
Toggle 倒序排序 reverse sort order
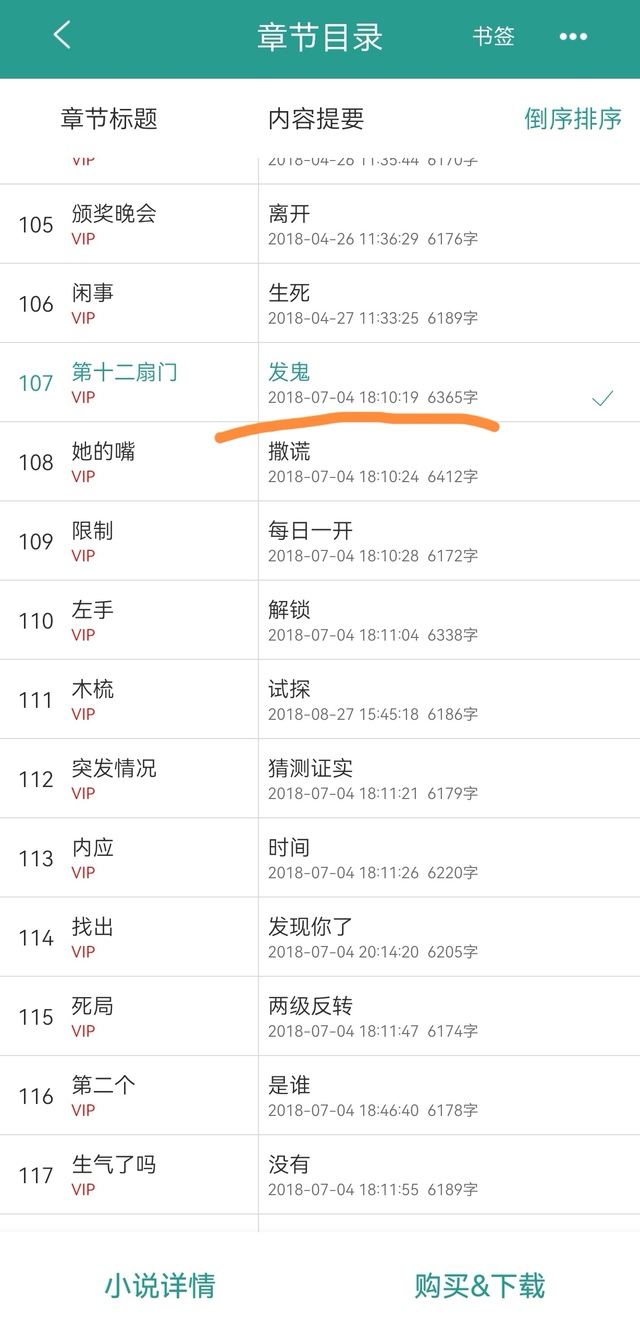tap(572, 119)
